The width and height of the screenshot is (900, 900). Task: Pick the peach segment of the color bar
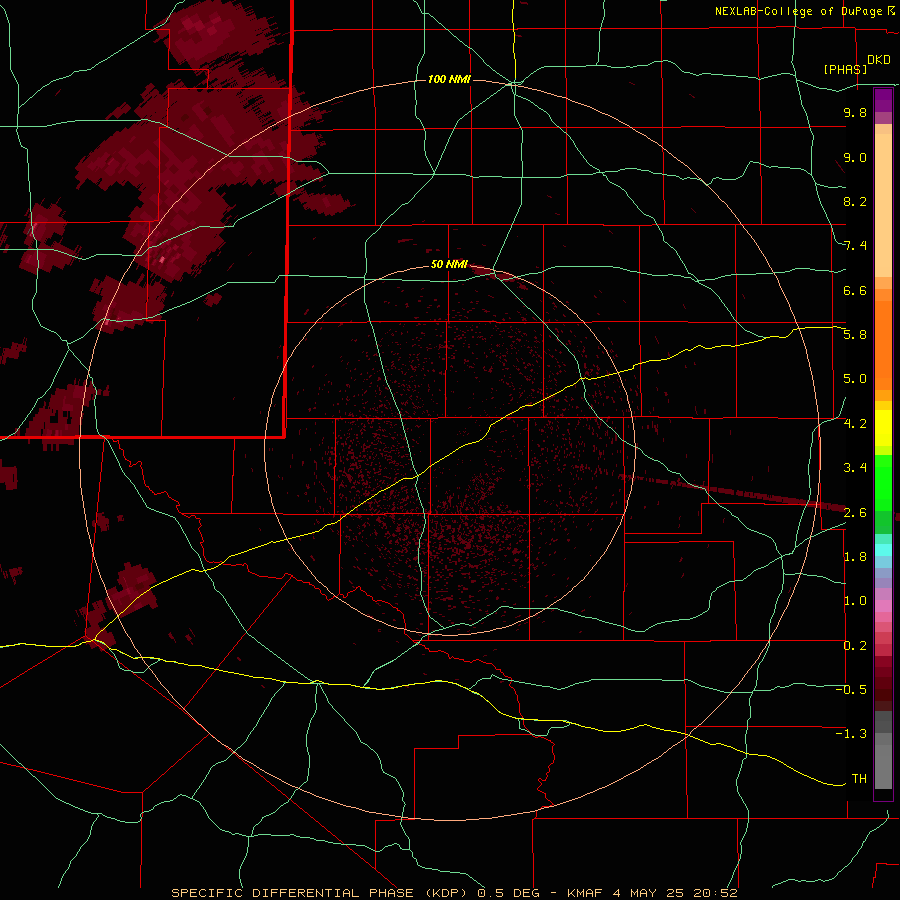[x=883, y=201]
